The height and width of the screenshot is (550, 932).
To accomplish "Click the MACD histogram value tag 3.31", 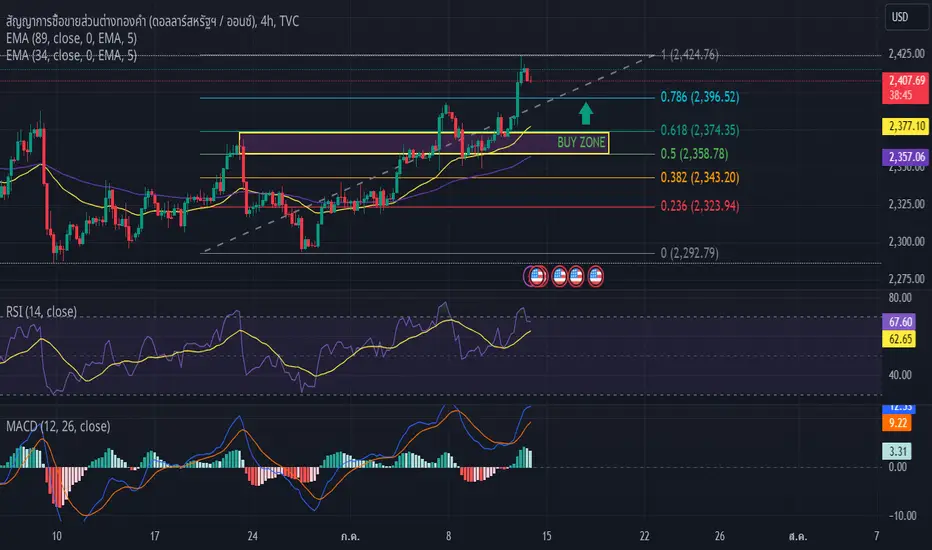I will pos(896,451).
